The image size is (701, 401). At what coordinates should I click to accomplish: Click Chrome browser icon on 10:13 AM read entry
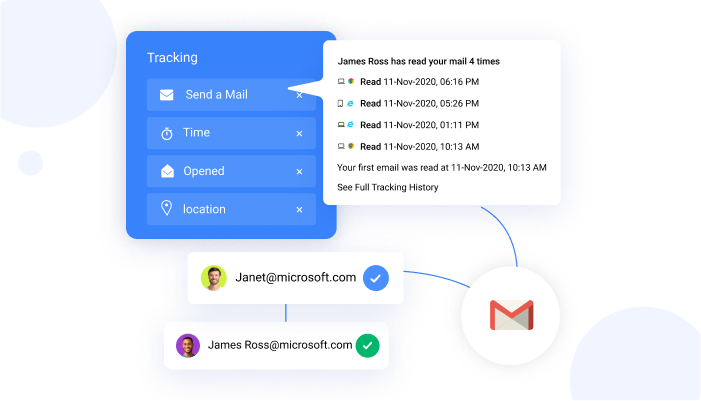click(351, 146)
